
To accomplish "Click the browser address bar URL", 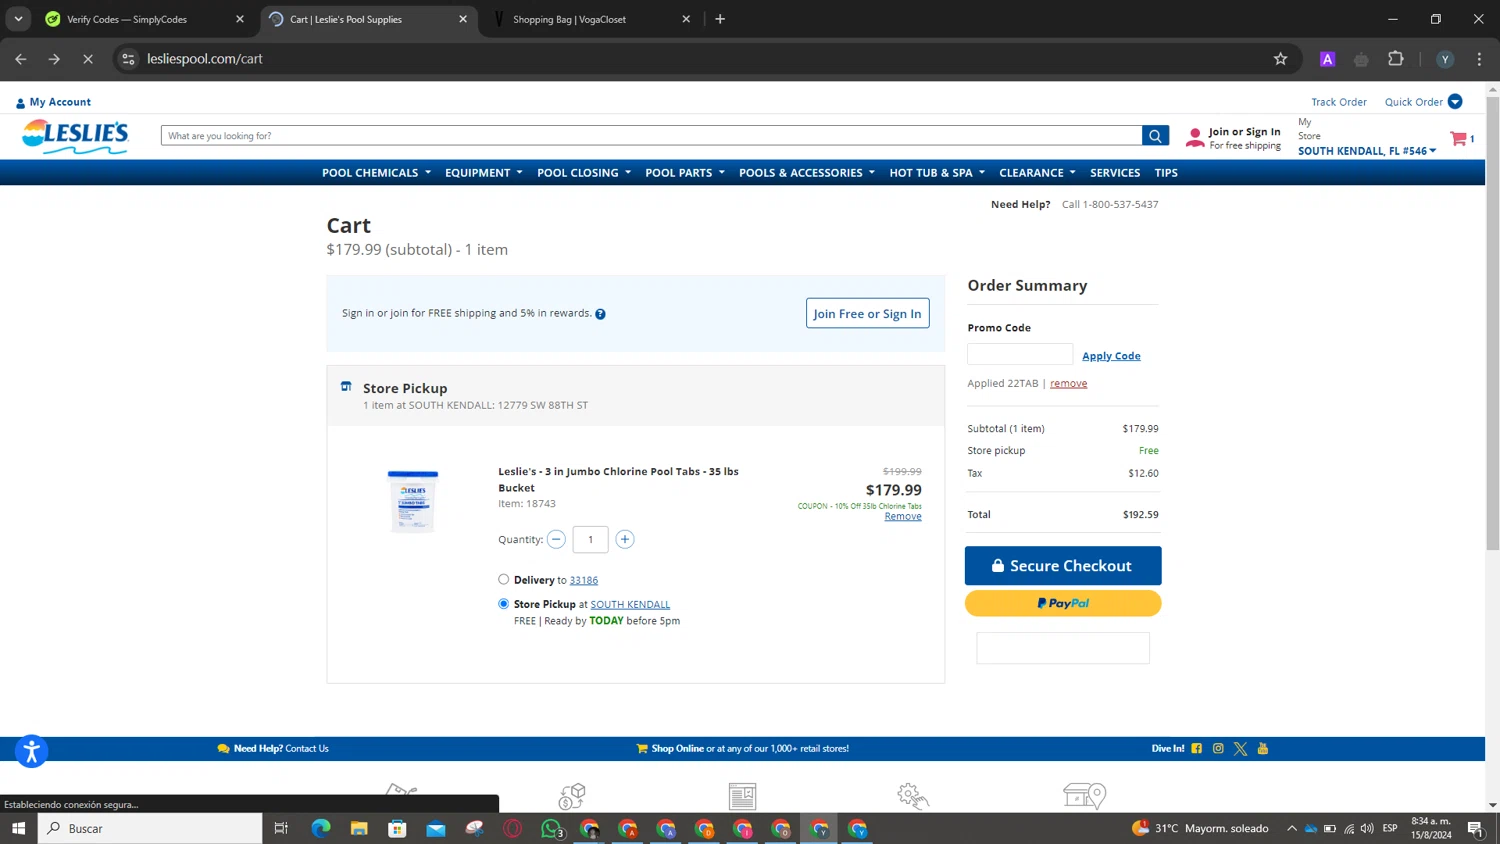I will pyautogui.click(x=205, y=59).
